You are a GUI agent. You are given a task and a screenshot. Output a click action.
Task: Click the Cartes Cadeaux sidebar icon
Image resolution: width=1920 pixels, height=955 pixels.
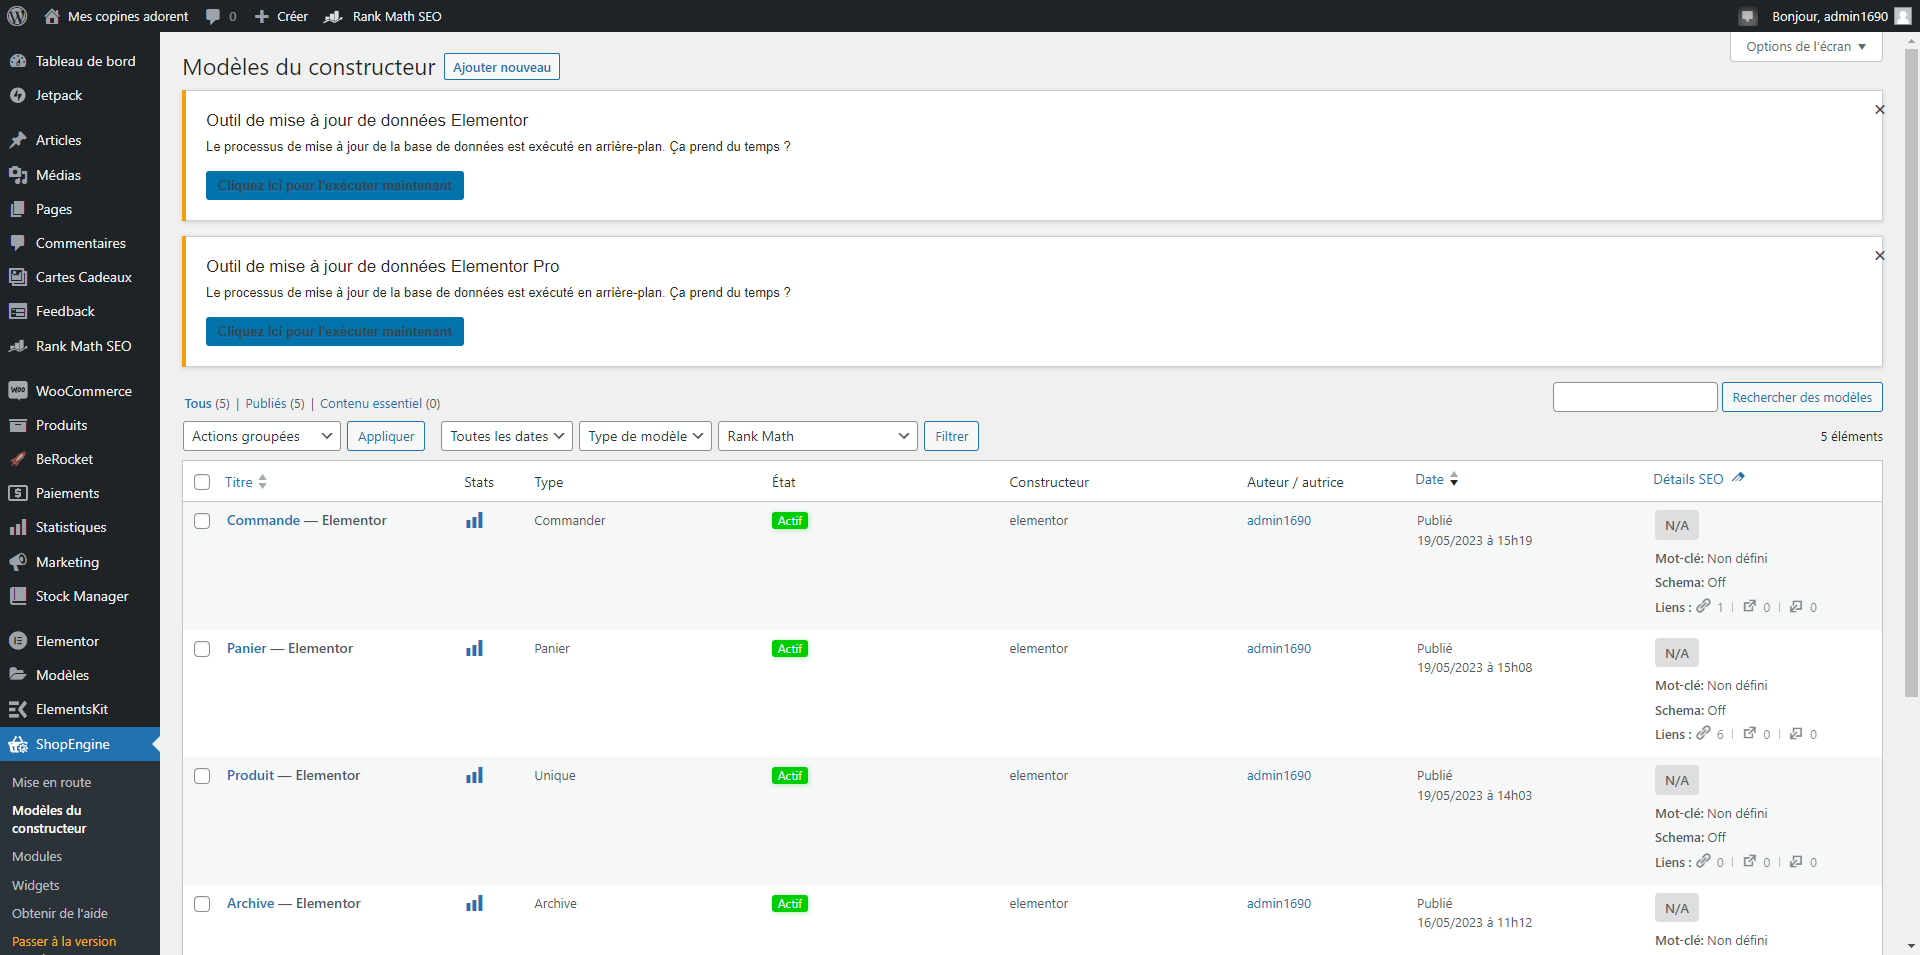click(18, 277)
